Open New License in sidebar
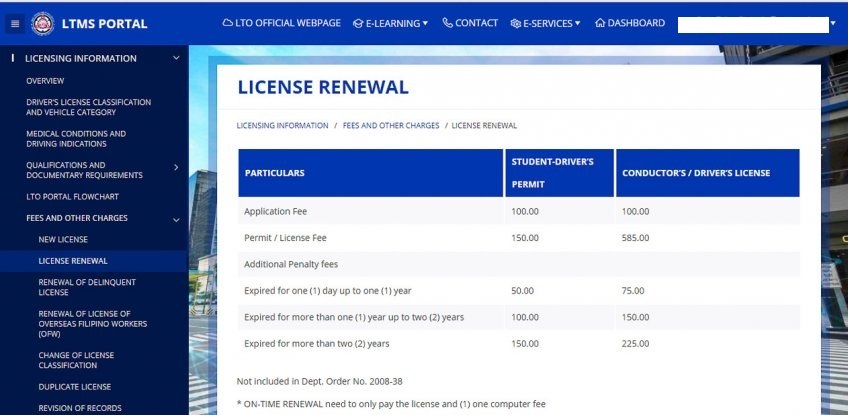The image size is (848, 418). [63, 239]
